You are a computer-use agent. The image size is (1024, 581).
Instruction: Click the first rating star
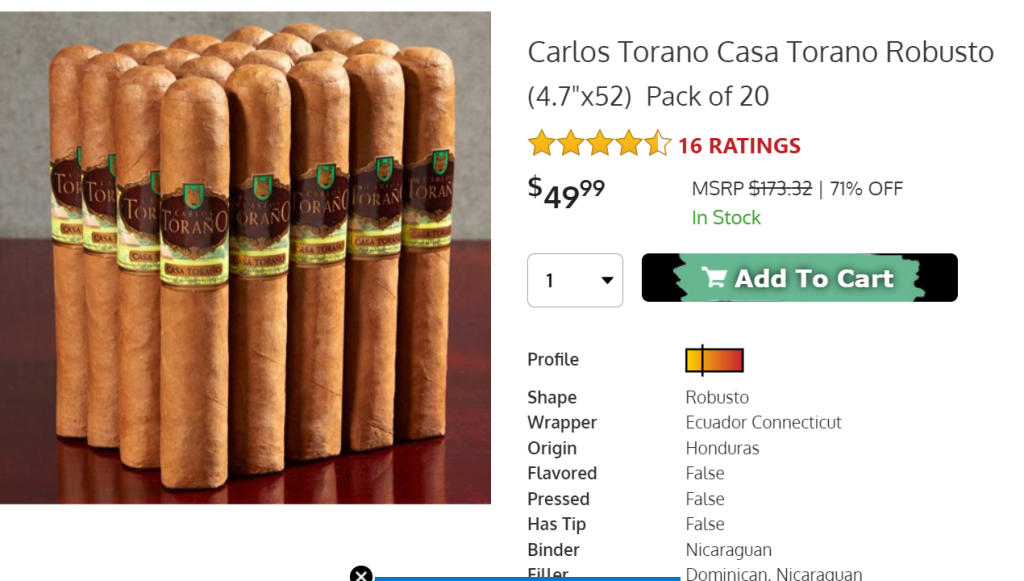(541, 143)
